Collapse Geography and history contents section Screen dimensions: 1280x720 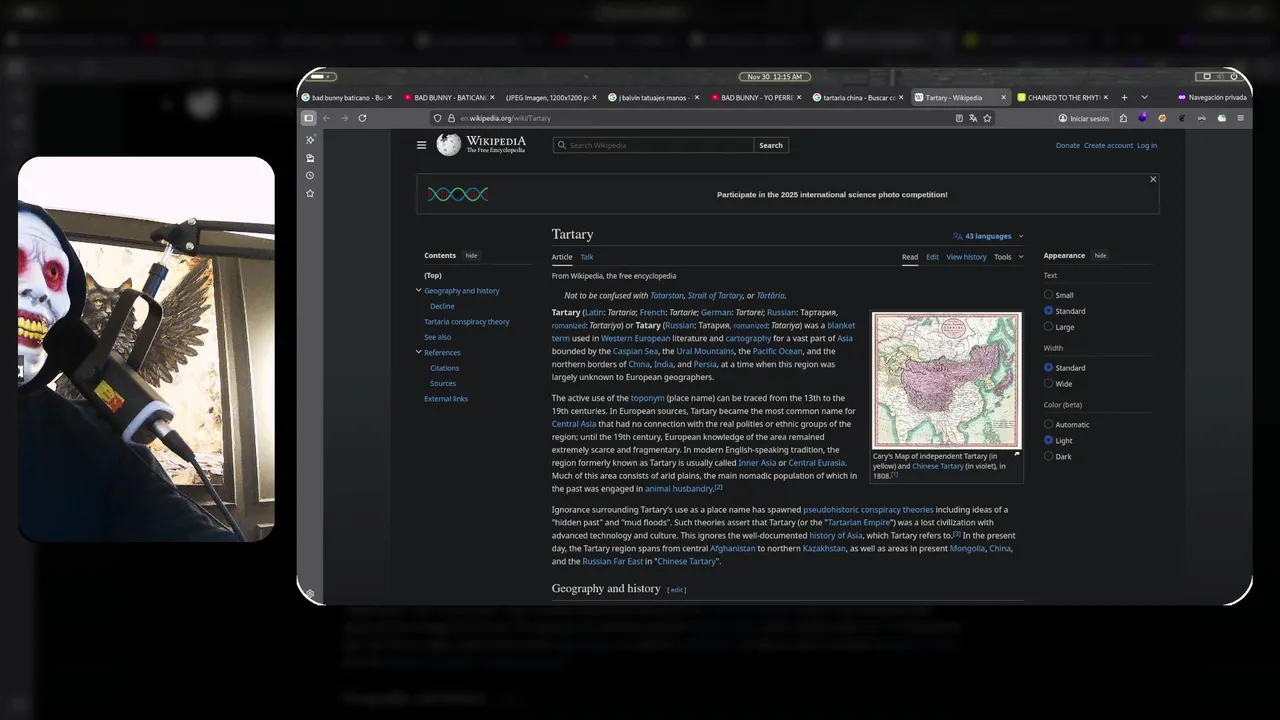coord(418,291)
